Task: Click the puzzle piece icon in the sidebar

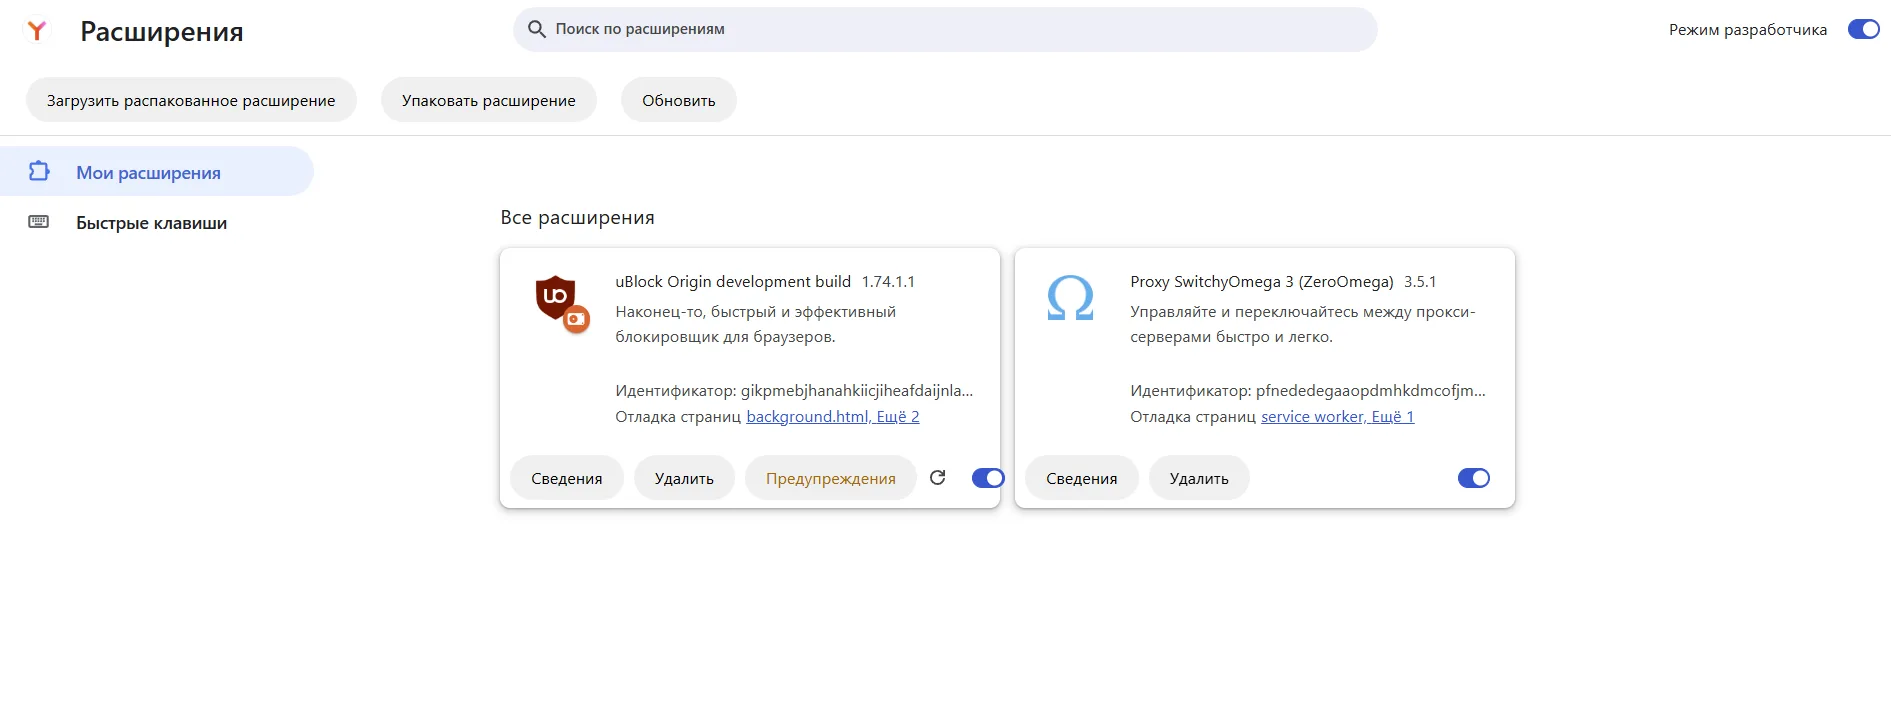Action: coord(39,172)
